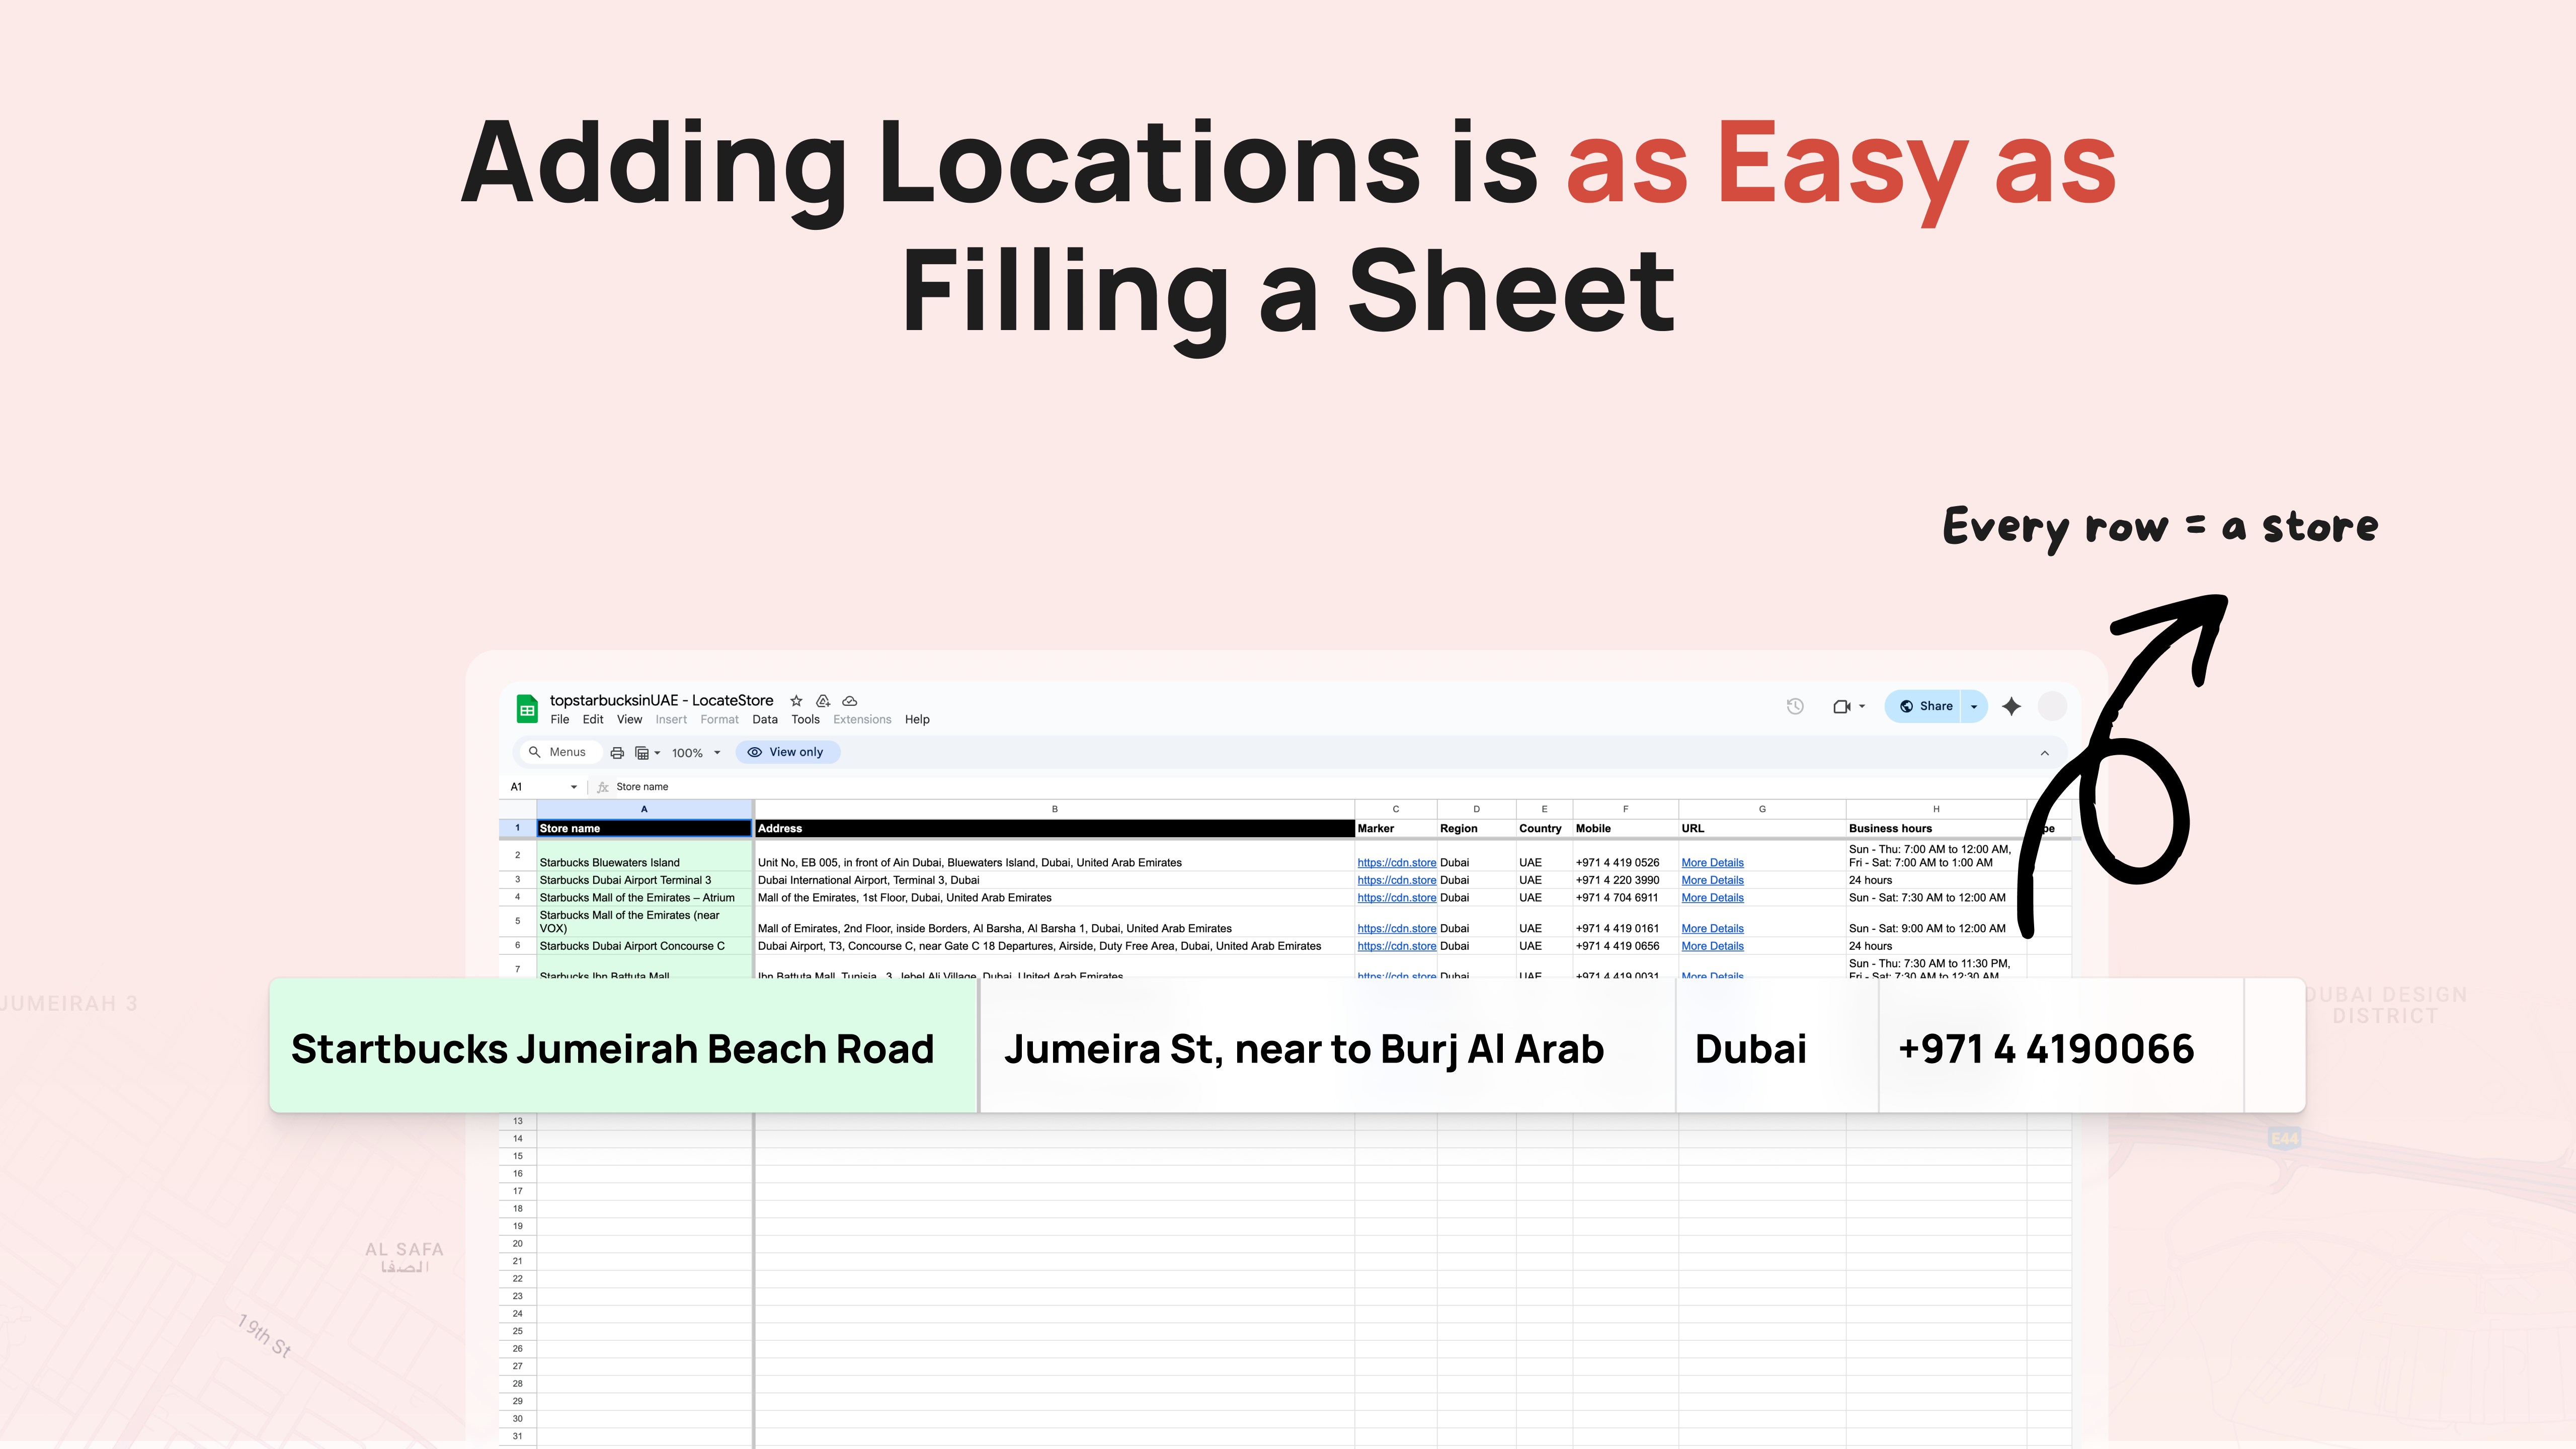Collapse the toolbar with the chevron
Viewport: 2576px width, 1449px height.
point(2044,753)
